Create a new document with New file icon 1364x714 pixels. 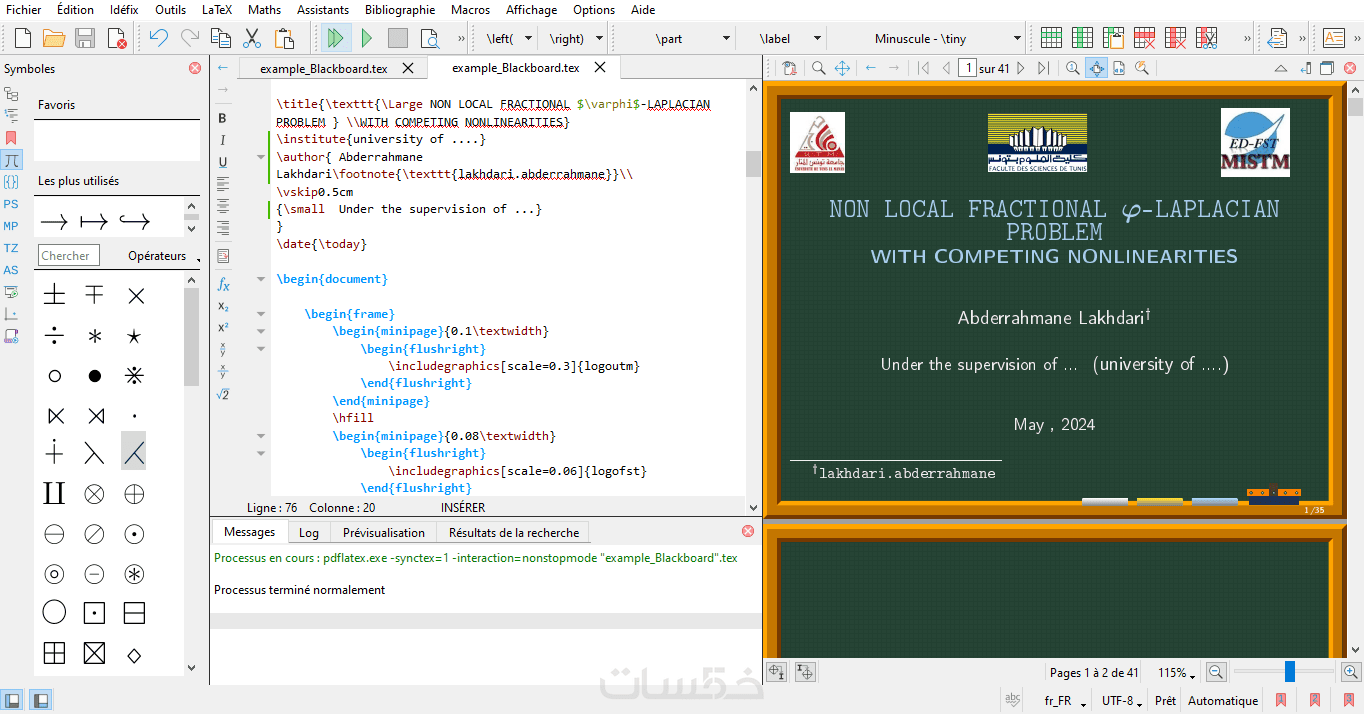(23, 39)
